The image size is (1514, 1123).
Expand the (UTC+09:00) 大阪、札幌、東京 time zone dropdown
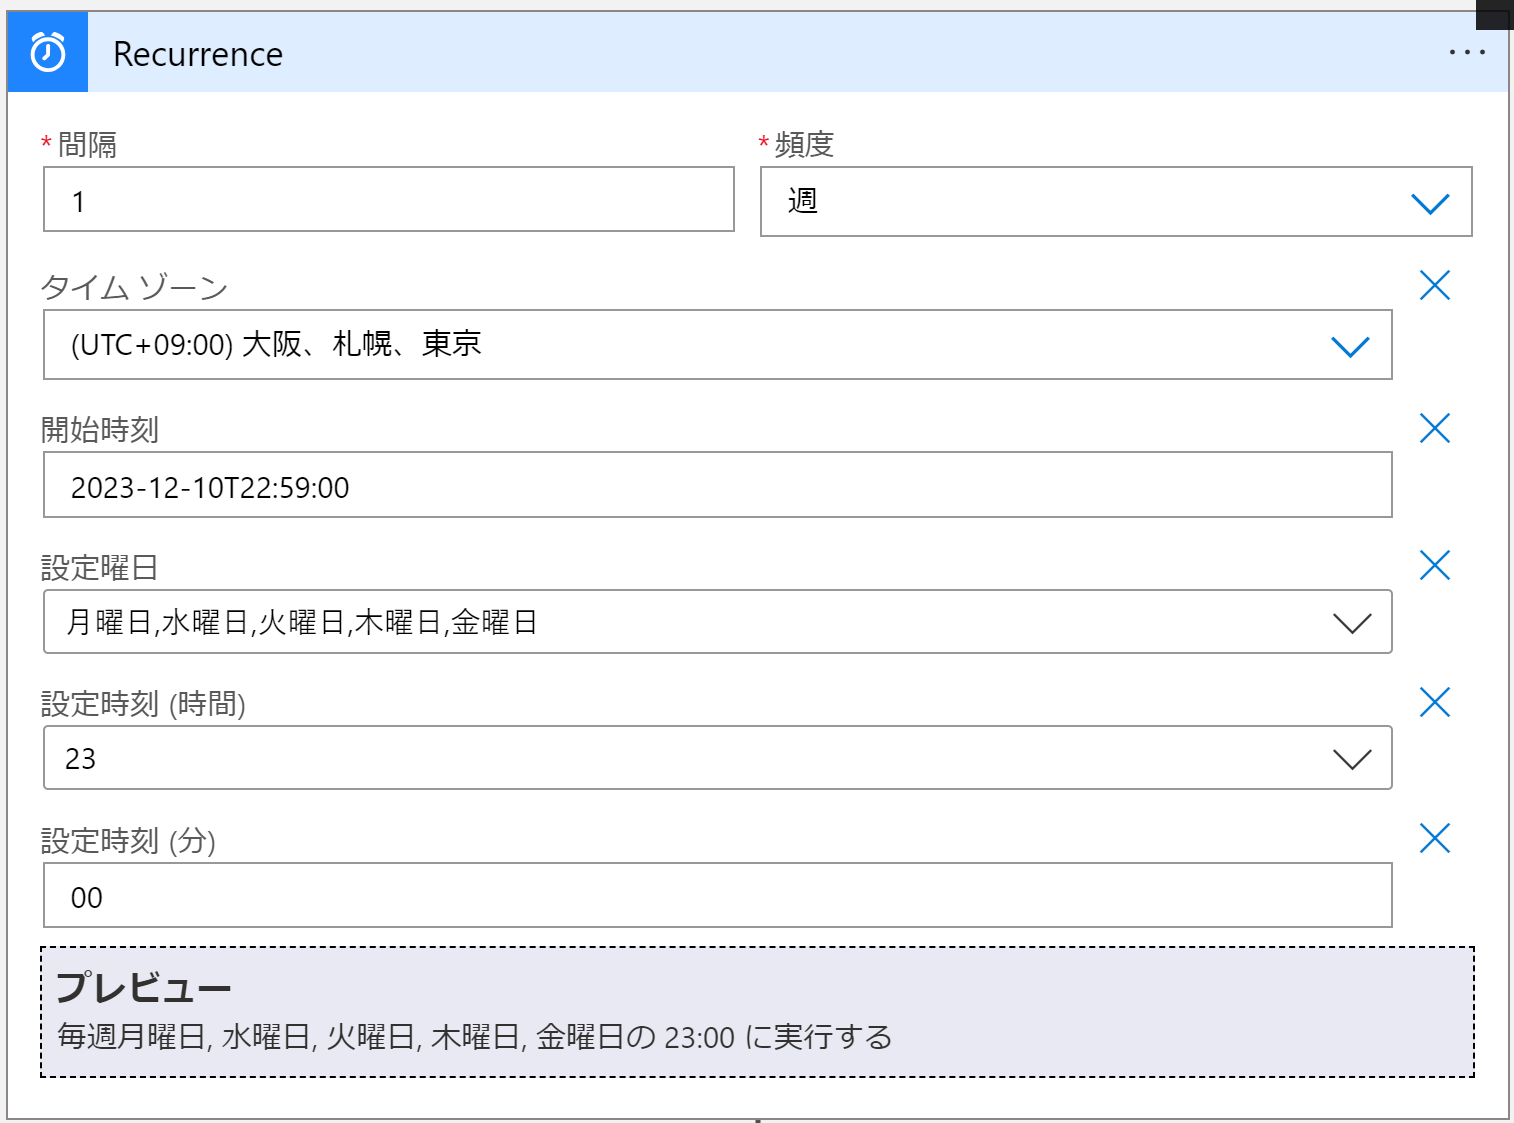coord(718,345)
